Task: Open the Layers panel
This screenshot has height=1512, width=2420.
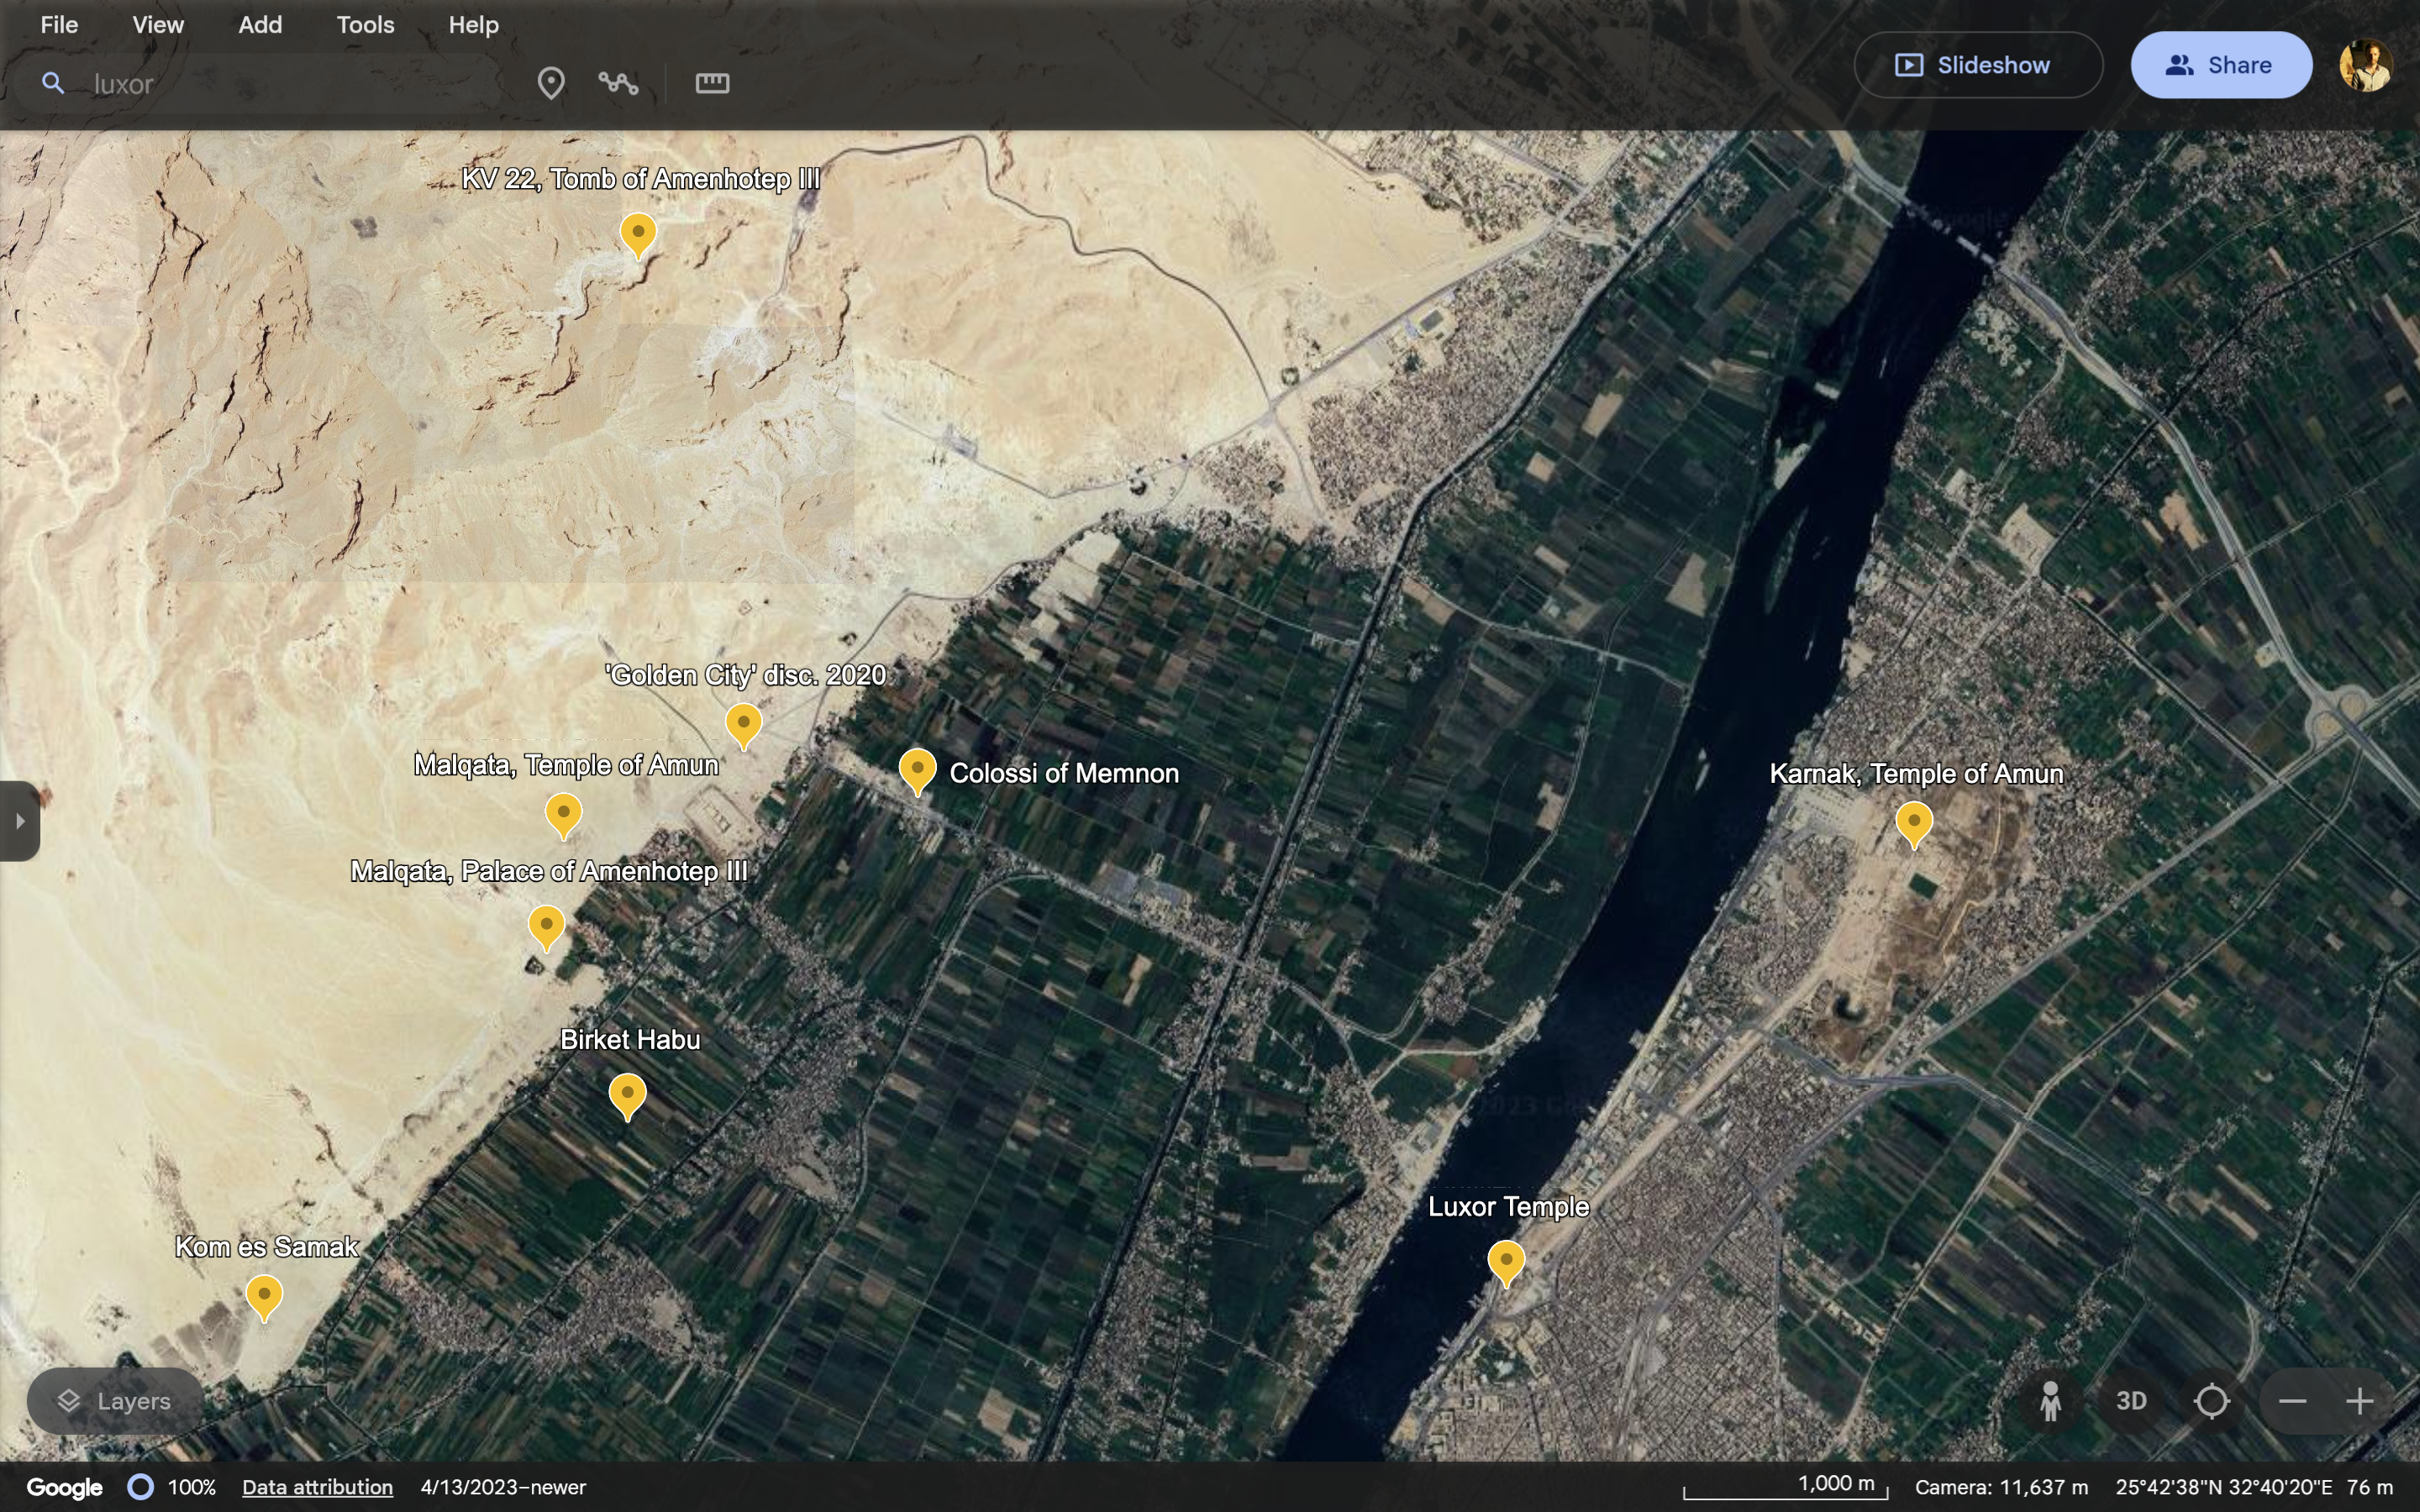Action: coord(114,1401)
